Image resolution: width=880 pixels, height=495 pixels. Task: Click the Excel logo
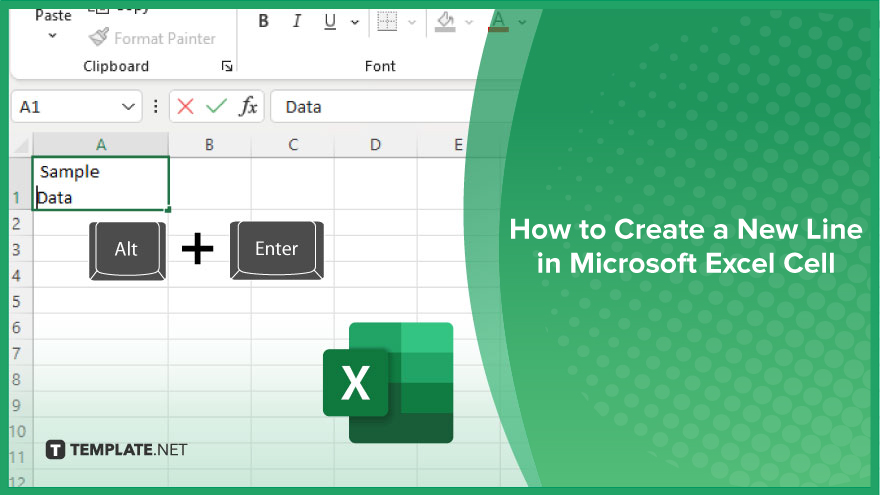coord(388,383)
